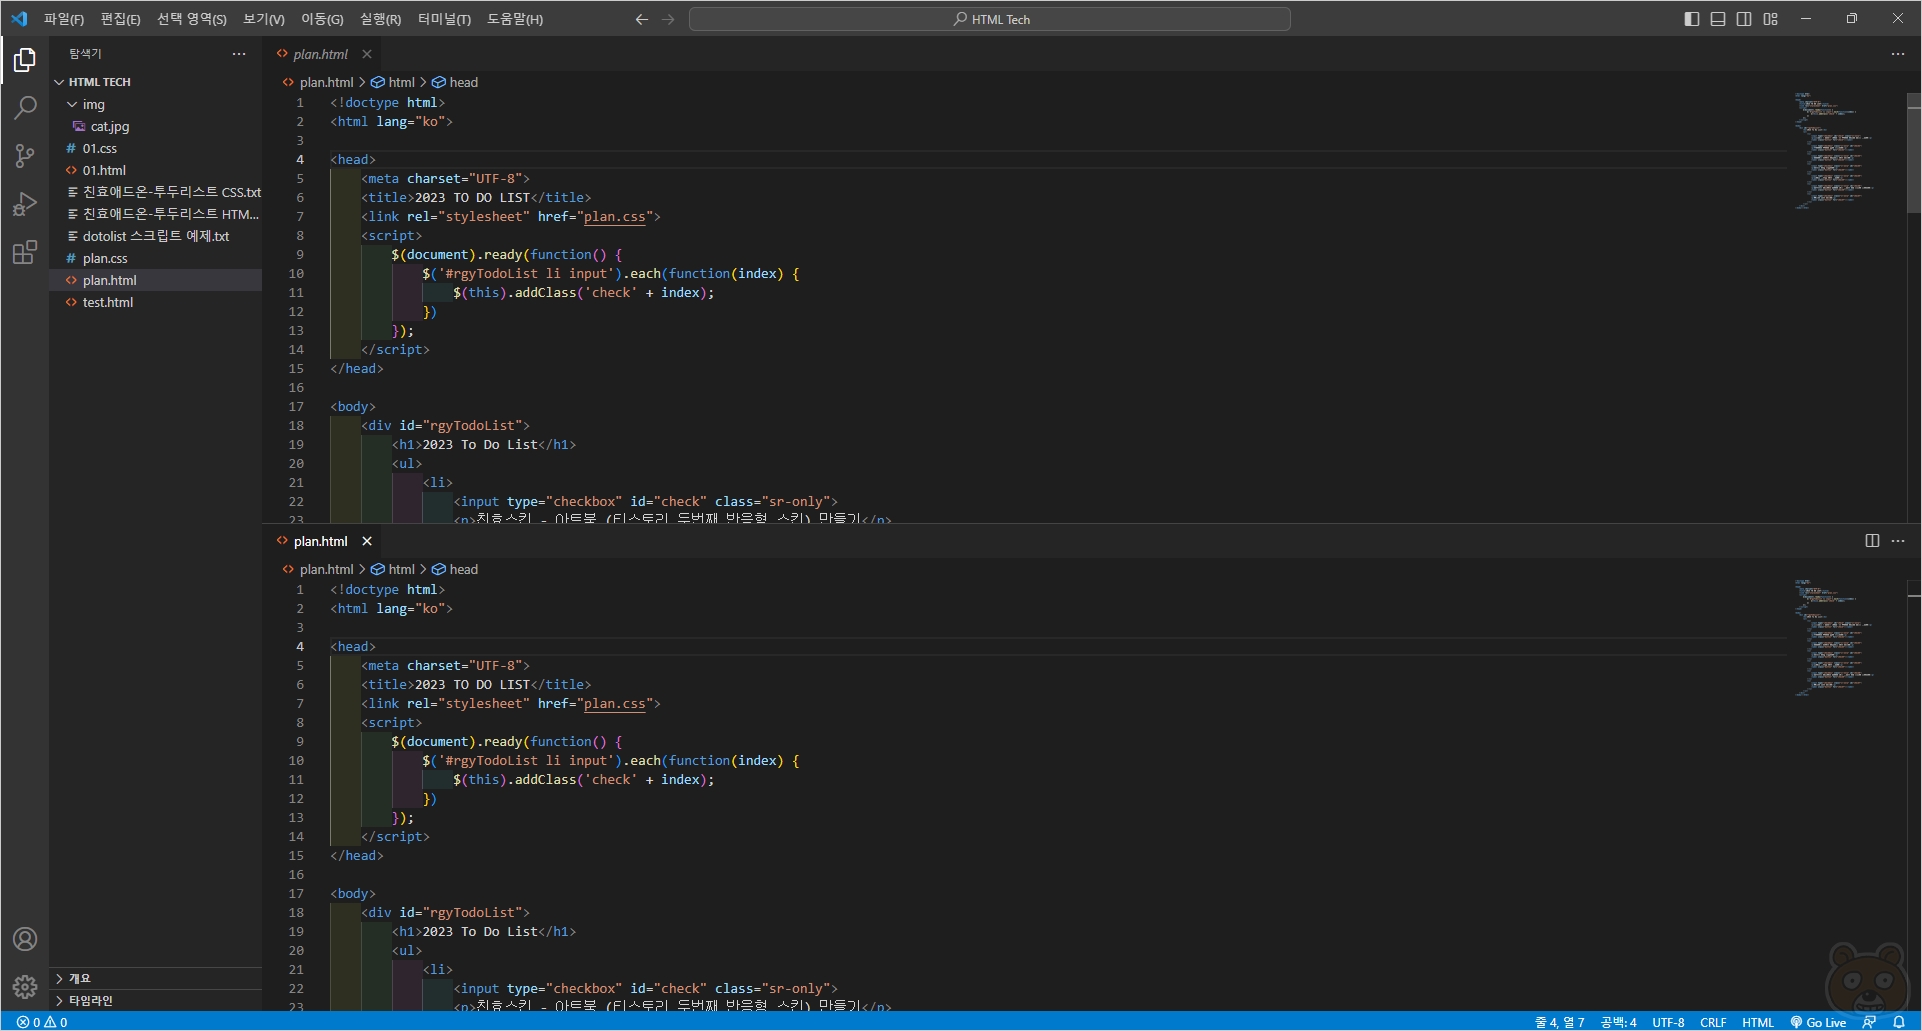
Task: Click the feedback icon in status bar
Action: [1869, 1022]
